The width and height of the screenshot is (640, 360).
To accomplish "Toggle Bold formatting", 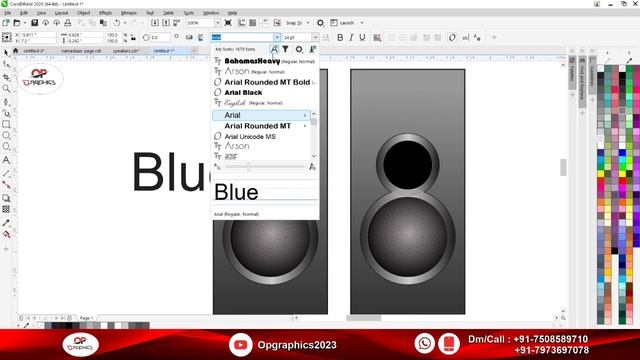I will click(340, 38).
